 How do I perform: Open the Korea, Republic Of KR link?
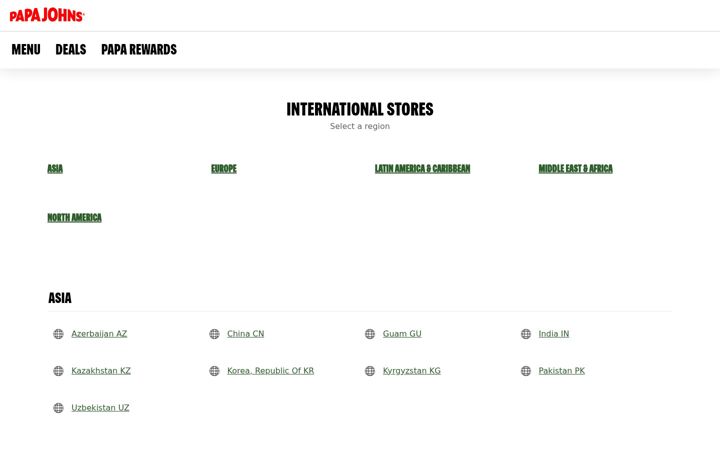270,371
